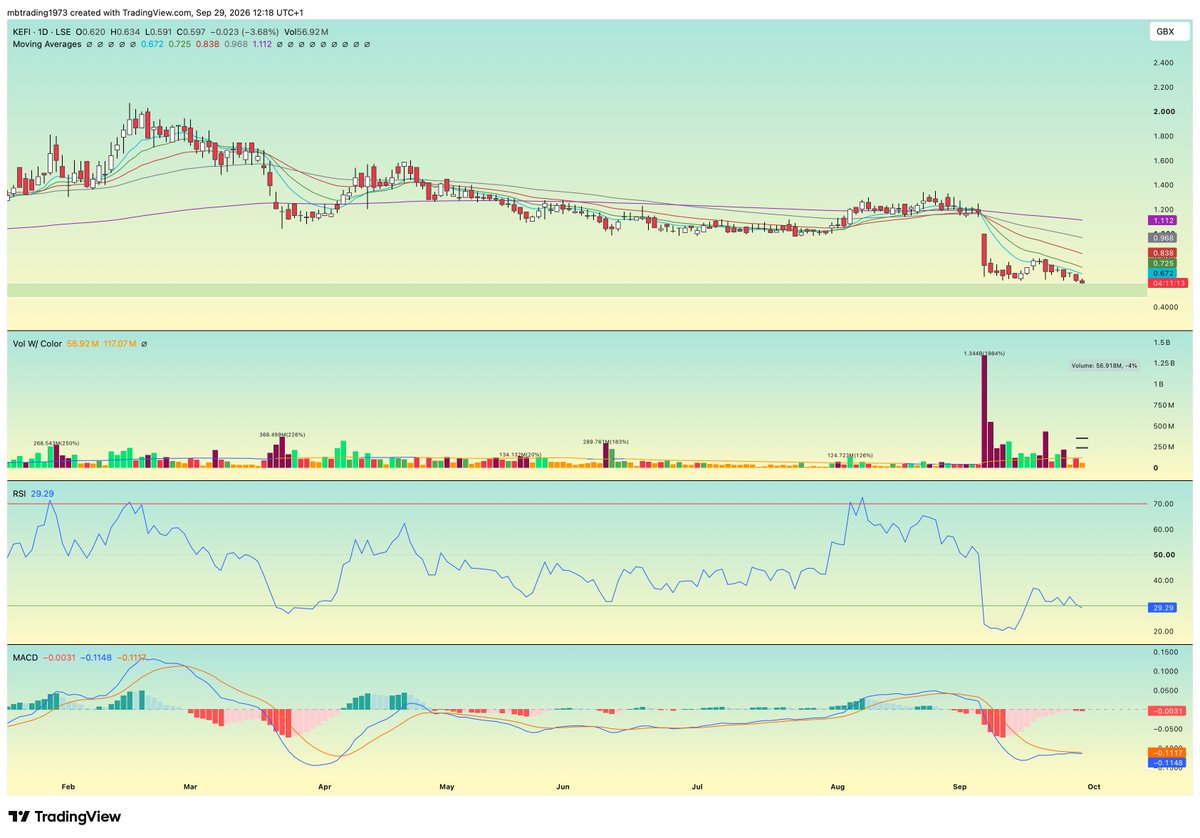1200x838 pixels.
Task: Click the MACD indicator legend label
Action: [x=23, y=656]
